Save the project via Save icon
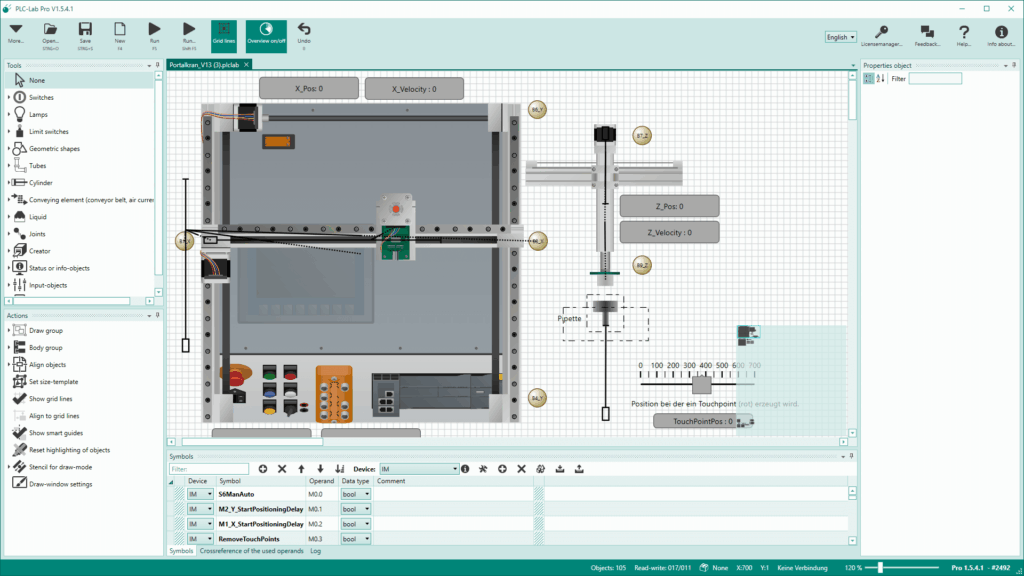 (x=85, y=36)
